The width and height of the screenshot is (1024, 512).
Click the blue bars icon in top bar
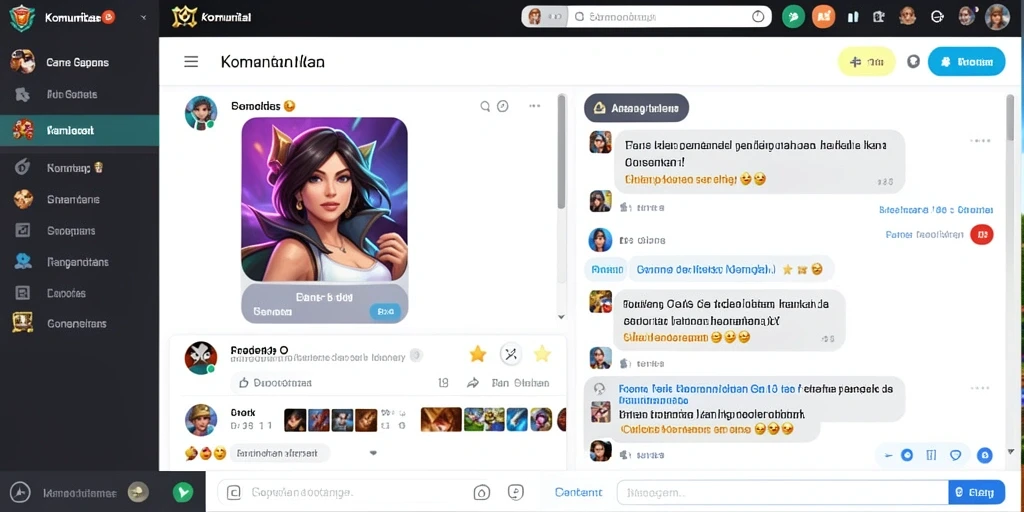click(852, 18)
